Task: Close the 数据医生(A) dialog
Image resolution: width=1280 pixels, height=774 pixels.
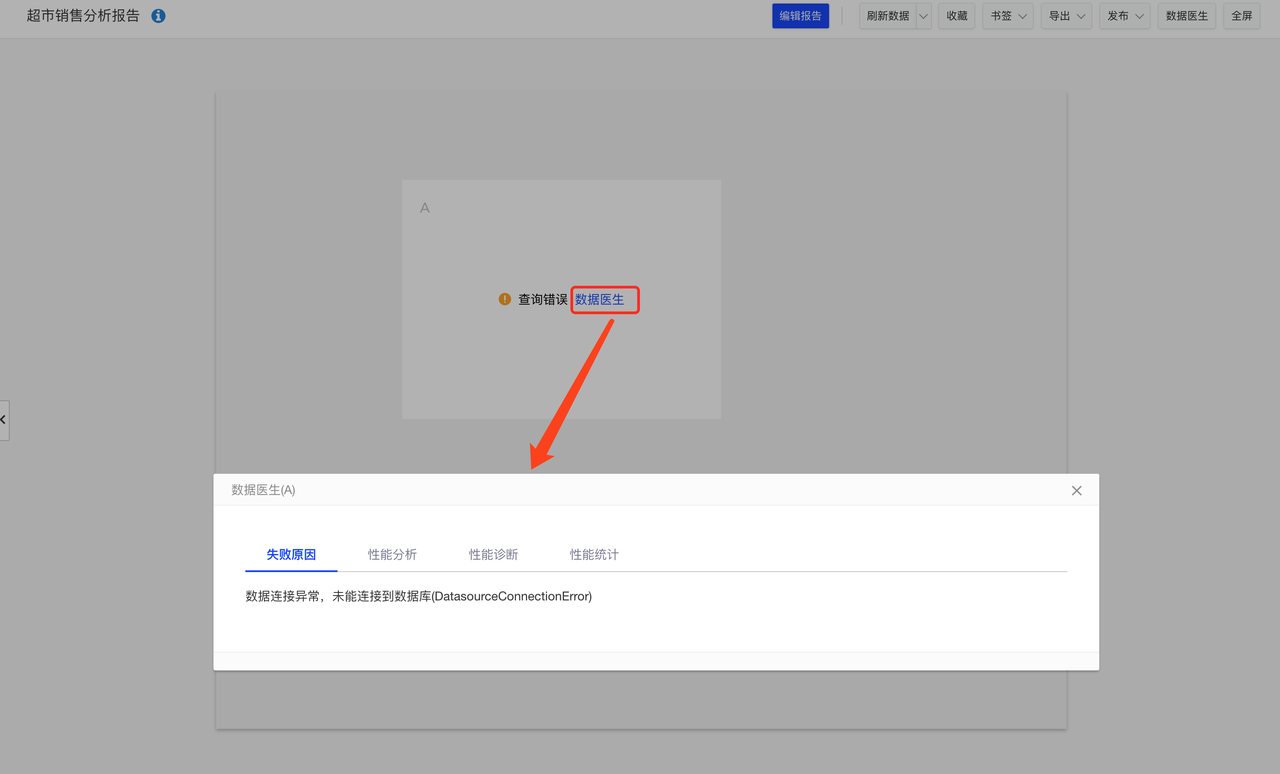Action: tap(1076, 490)
